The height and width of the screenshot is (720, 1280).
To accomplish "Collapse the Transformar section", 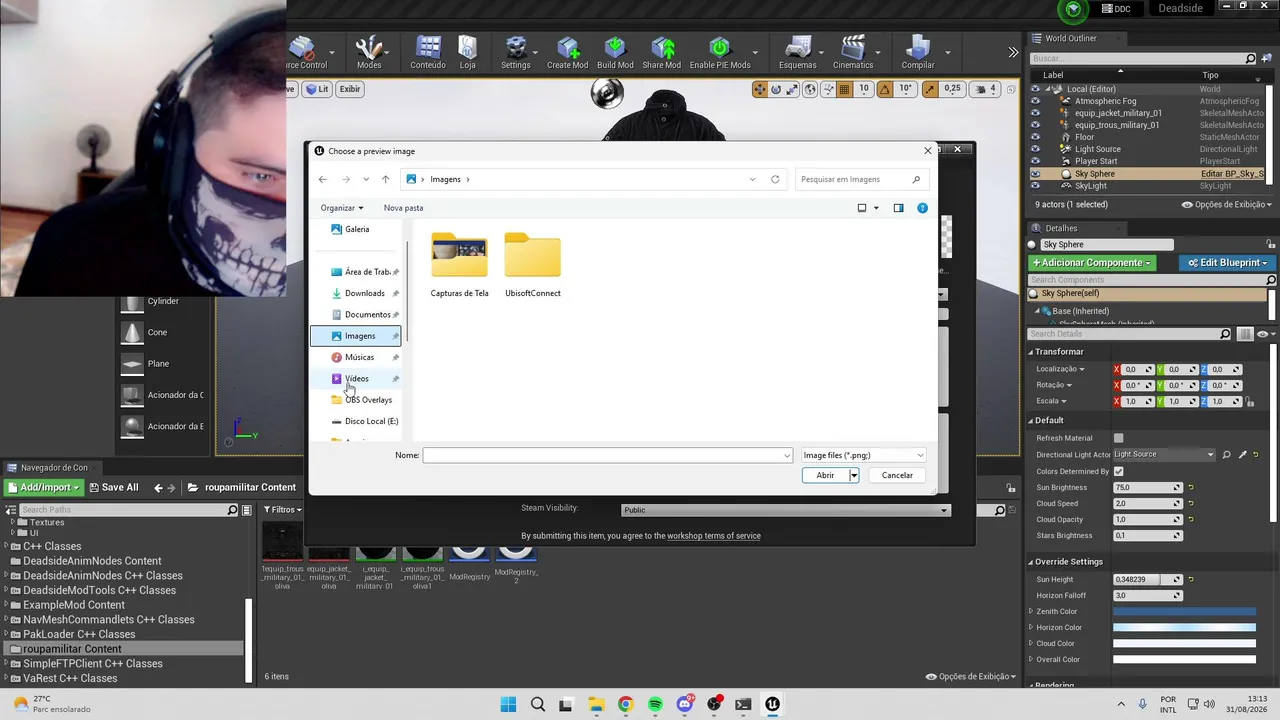I will [1031, 352].
